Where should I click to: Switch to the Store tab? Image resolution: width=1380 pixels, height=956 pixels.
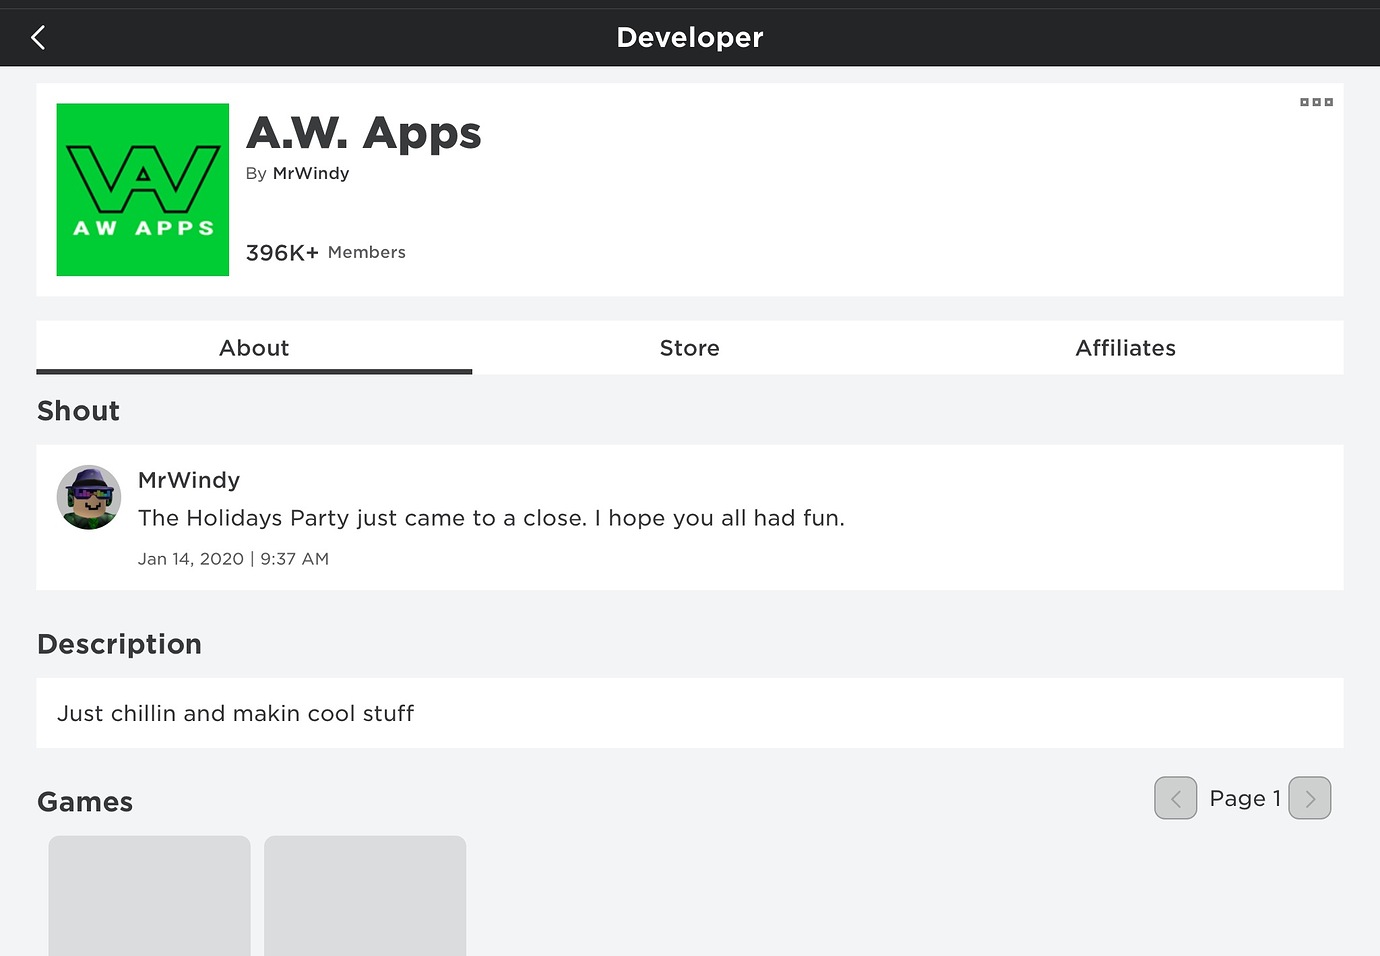point(689,348)
